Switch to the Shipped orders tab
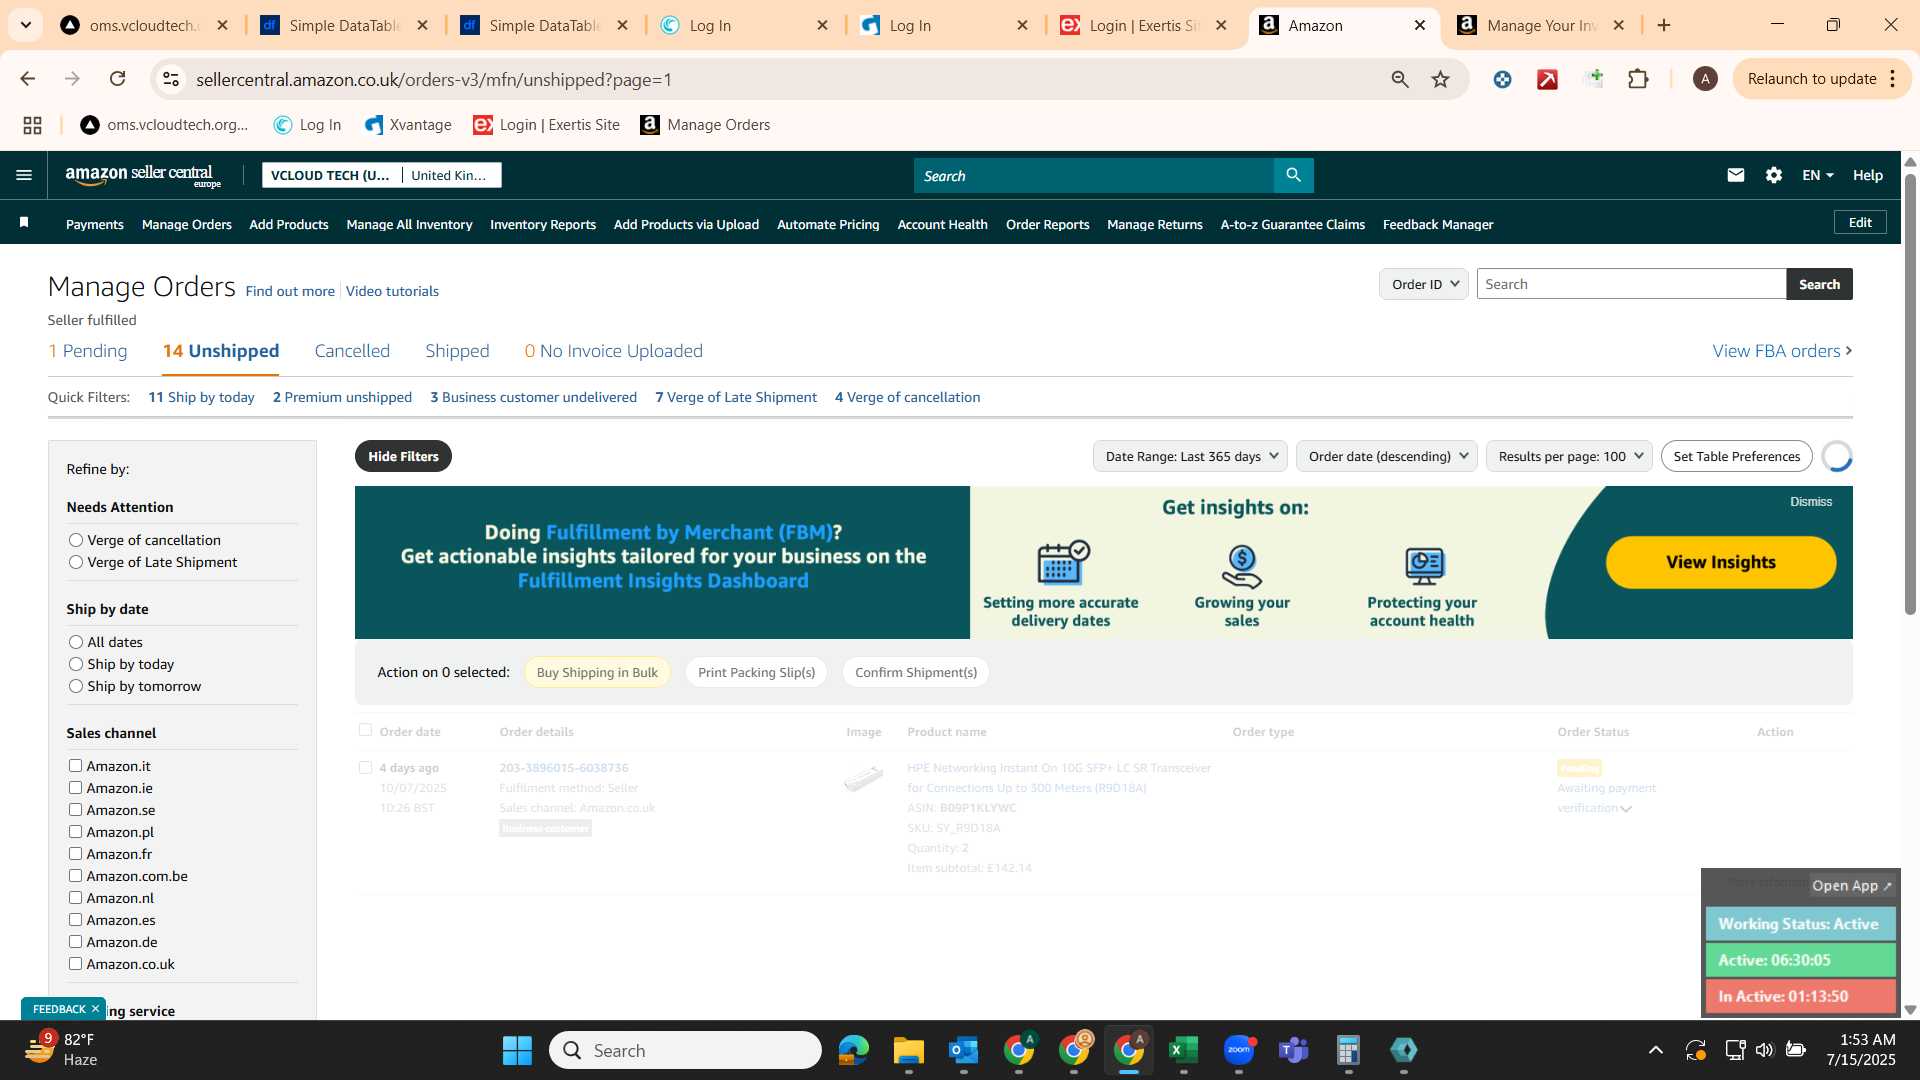This screenshot has width=1920, height=1080. point(457,351)
